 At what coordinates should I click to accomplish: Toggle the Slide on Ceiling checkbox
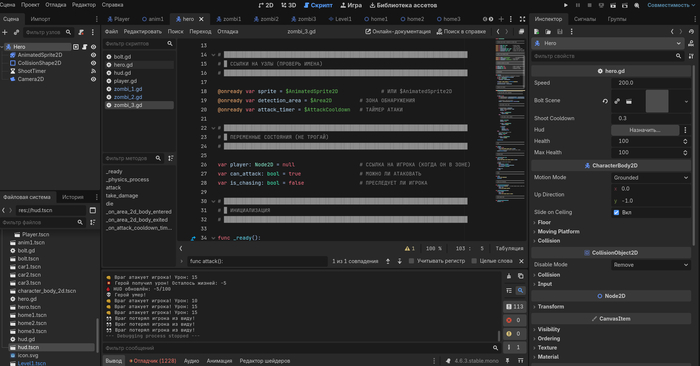click(617, 212)
